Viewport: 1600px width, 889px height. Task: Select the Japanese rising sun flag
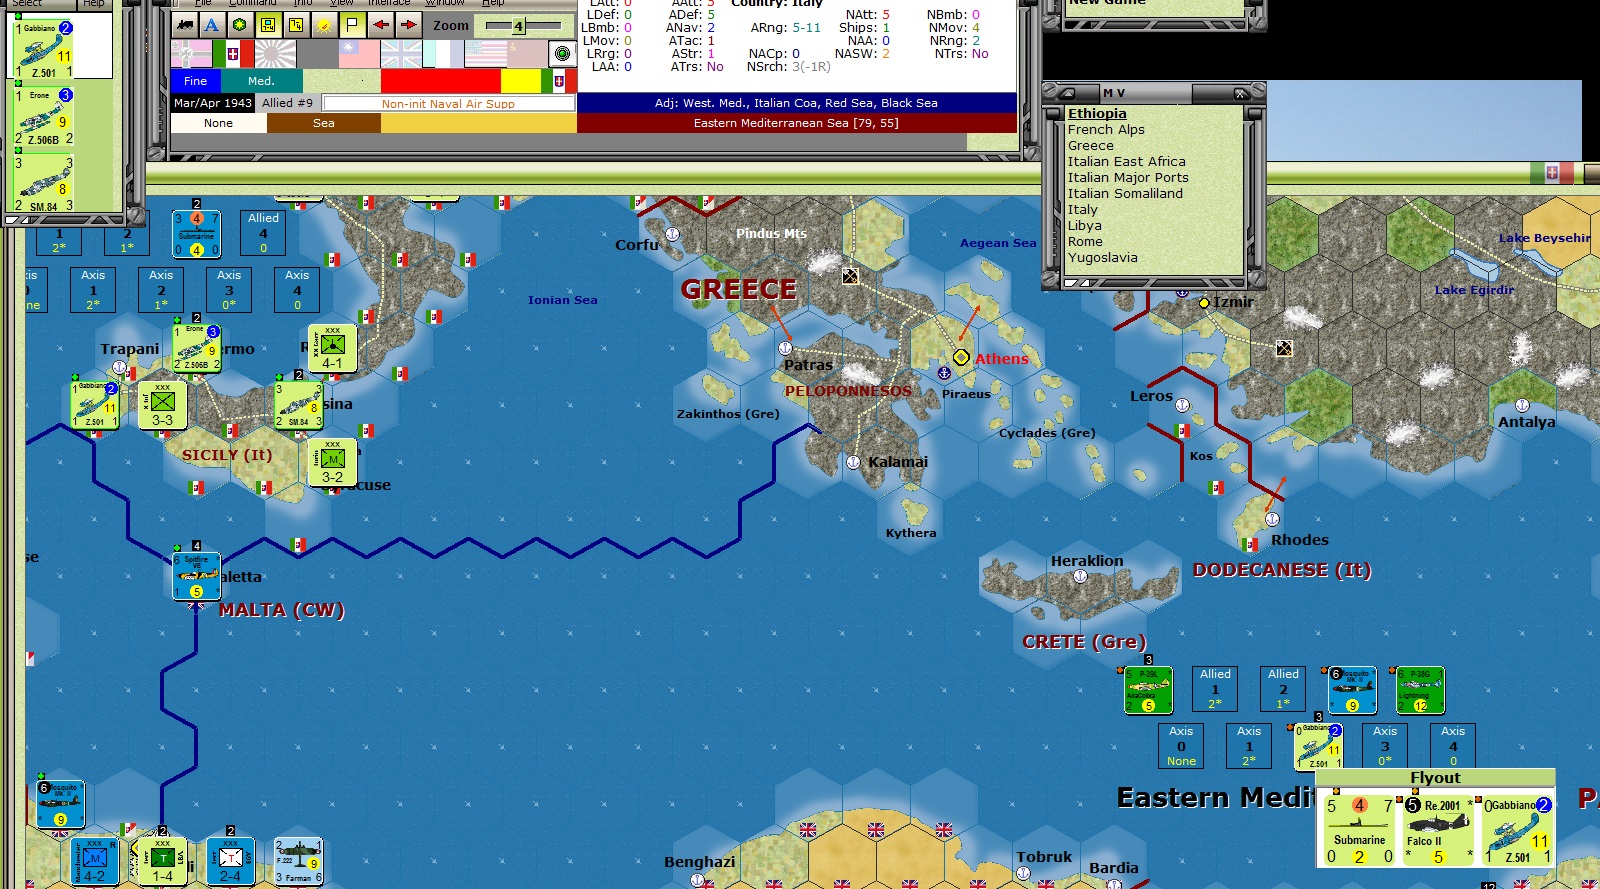coord(275,53)
